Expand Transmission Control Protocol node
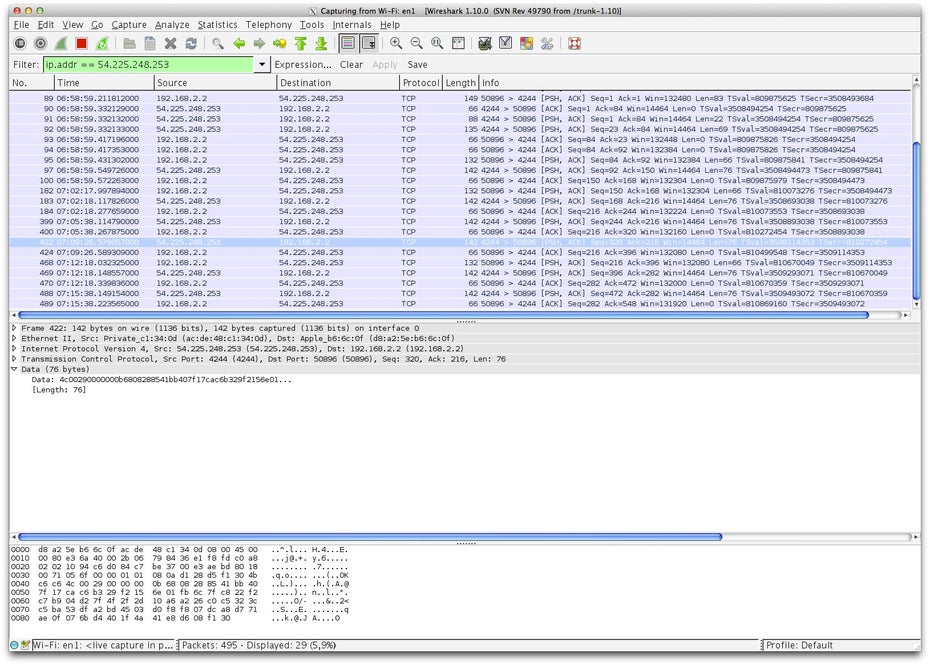The height and width of the screenshot is (665, 930). coord(14,358)
